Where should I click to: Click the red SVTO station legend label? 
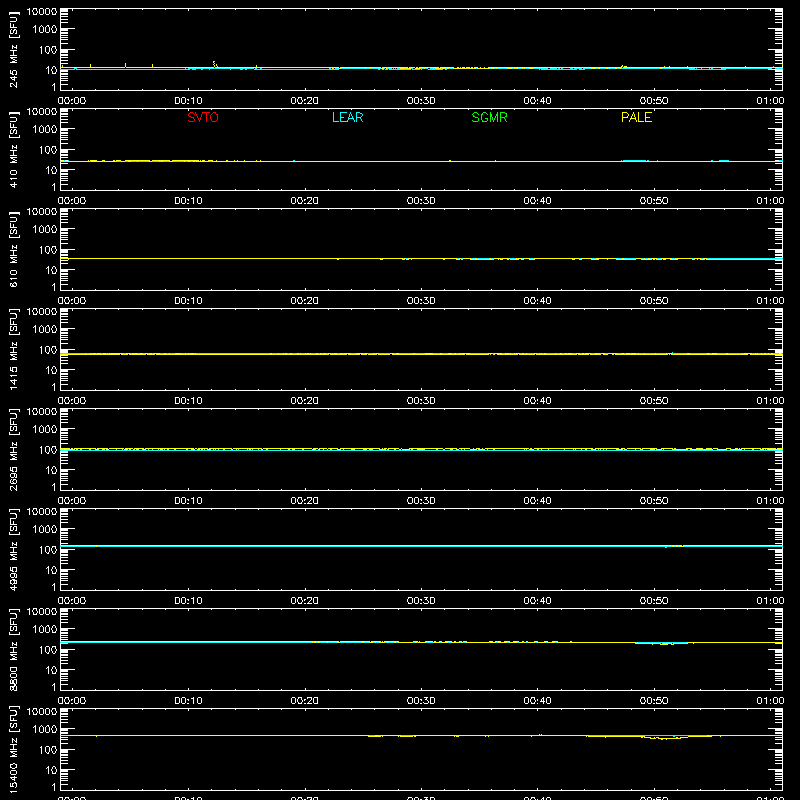point(203,117)
